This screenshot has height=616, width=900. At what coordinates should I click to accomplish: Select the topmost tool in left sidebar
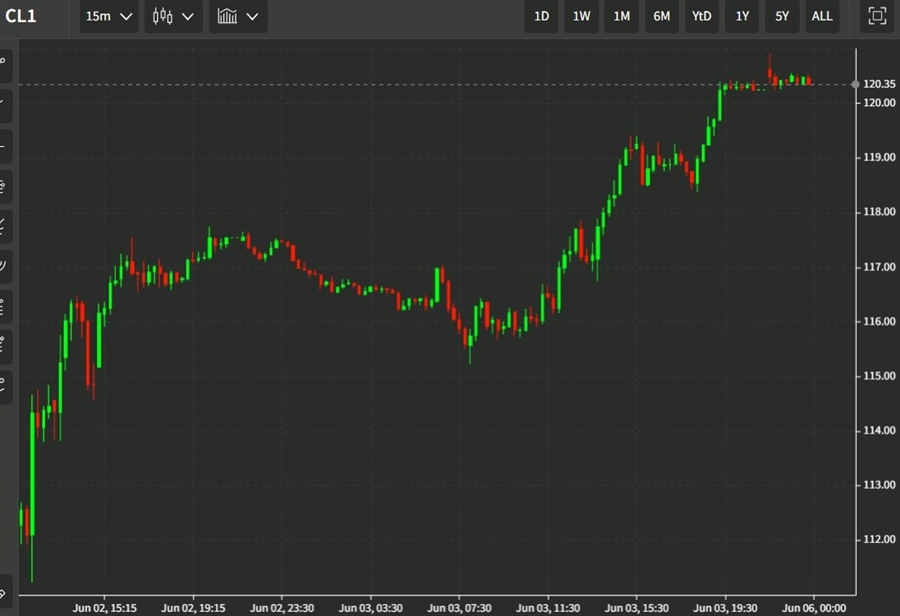pyautogui.click(x=5, y=61)
